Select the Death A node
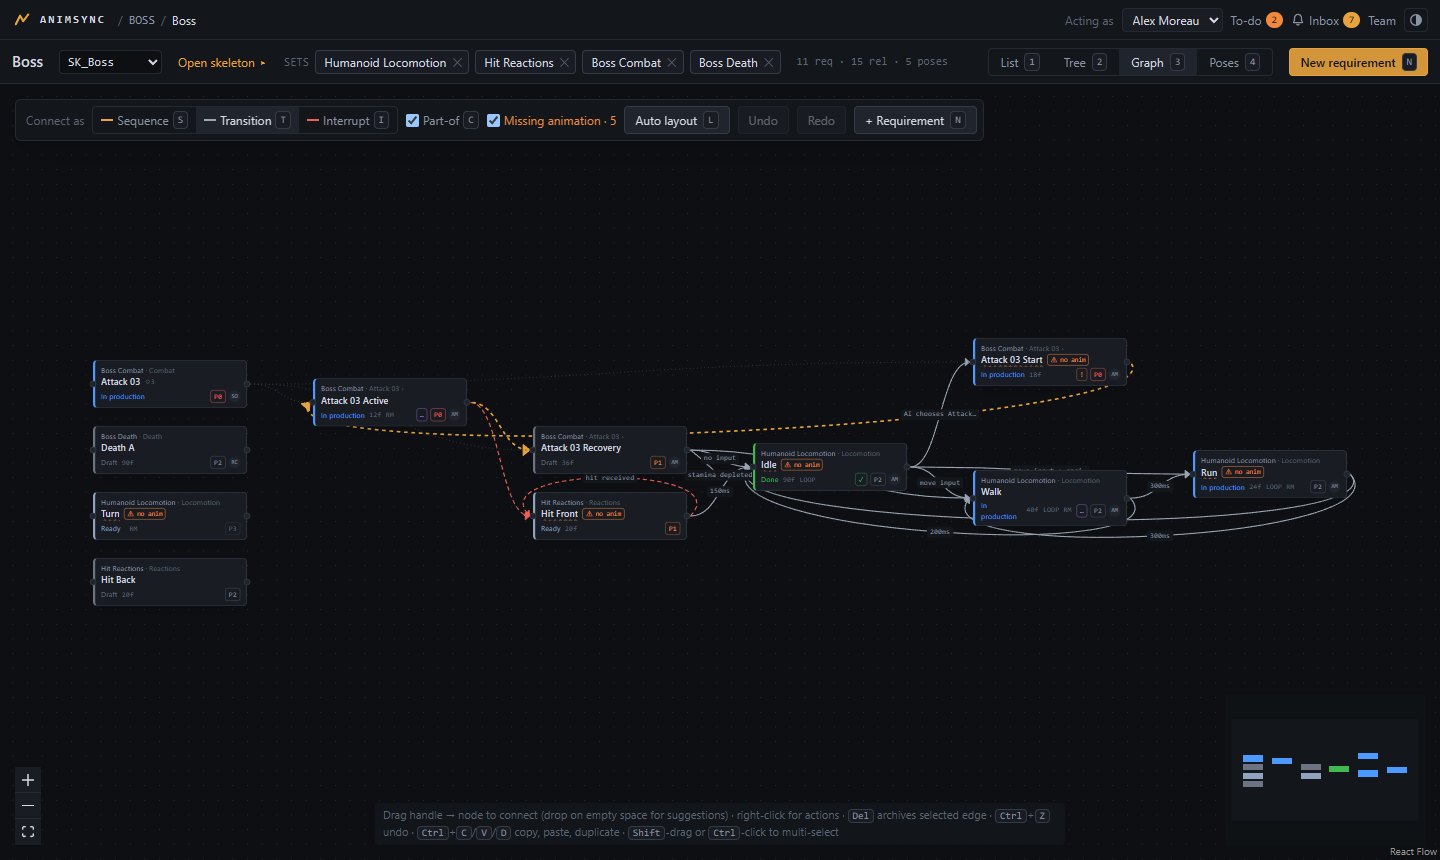This screenshot has height=860, width=1440. click(x=170, y=449)
